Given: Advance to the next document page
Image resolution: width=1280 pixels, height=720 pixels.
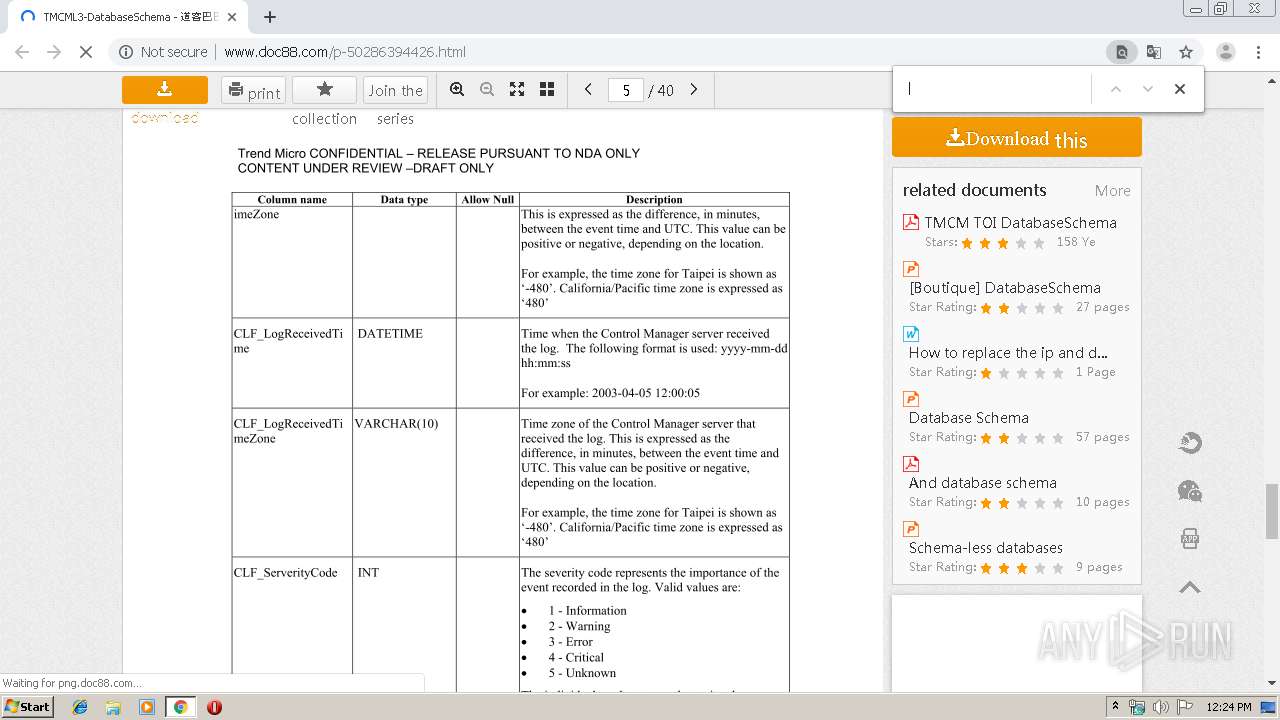Looking at the screenshot, I should [694, 90].
